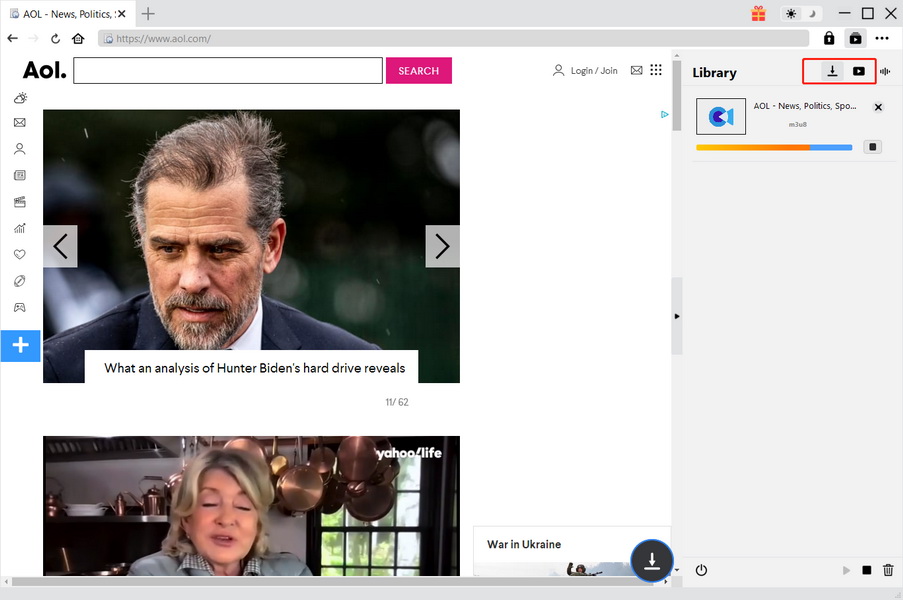Delete all tasks with trash icon
The width and height of the screenshot is (903, 600).
point(887,570)
